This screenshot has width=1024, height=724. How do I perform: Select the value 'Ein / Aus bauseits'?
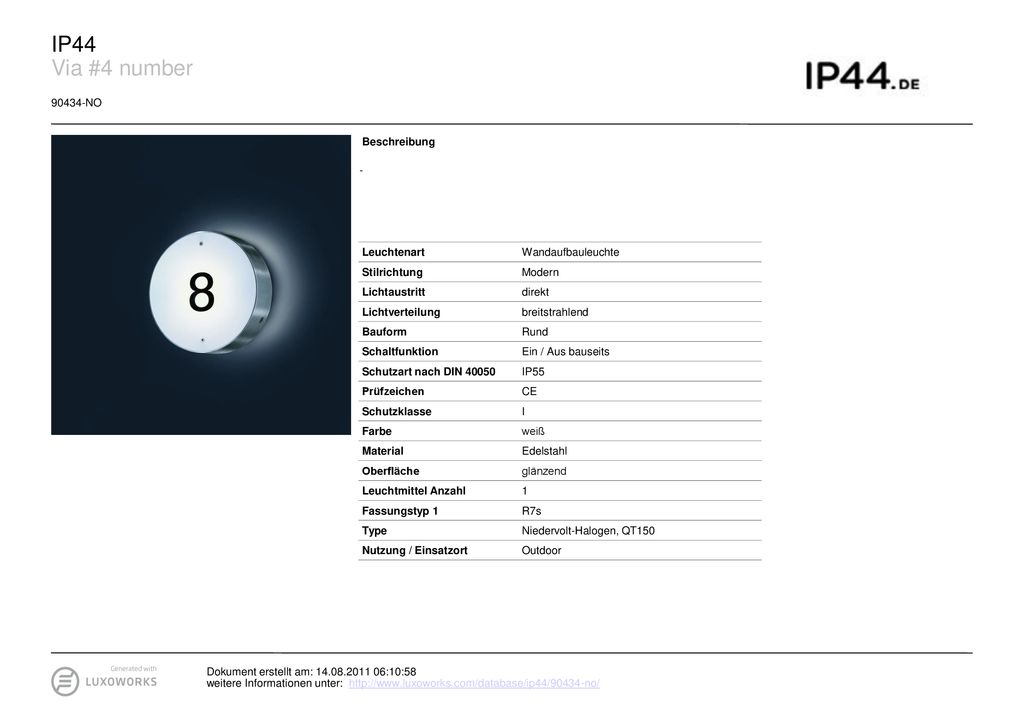(565, 351)
